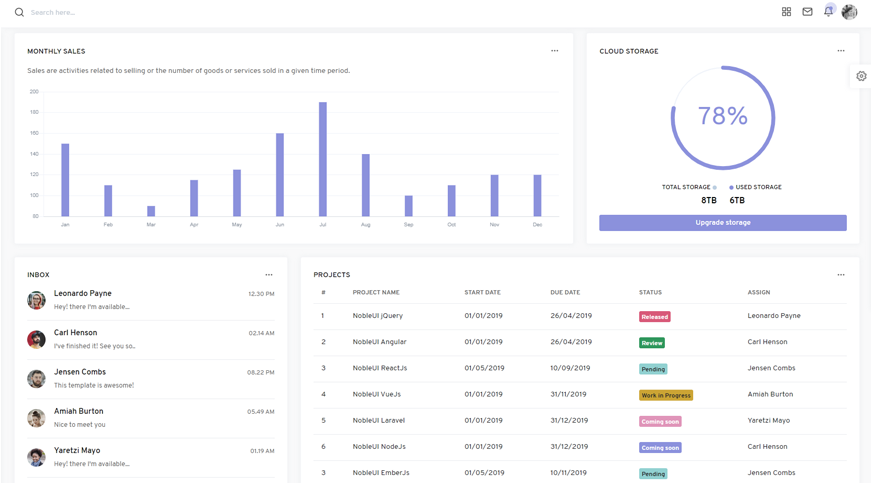The width and height of the screenshot is (871, 483).
Task: Click the 78% storage progress circle
Action: (x=722, y=117)
